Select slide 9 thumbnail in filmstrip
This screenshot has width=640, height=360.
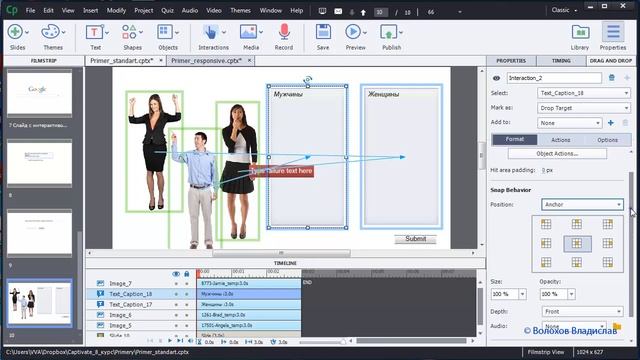[39, 233]
